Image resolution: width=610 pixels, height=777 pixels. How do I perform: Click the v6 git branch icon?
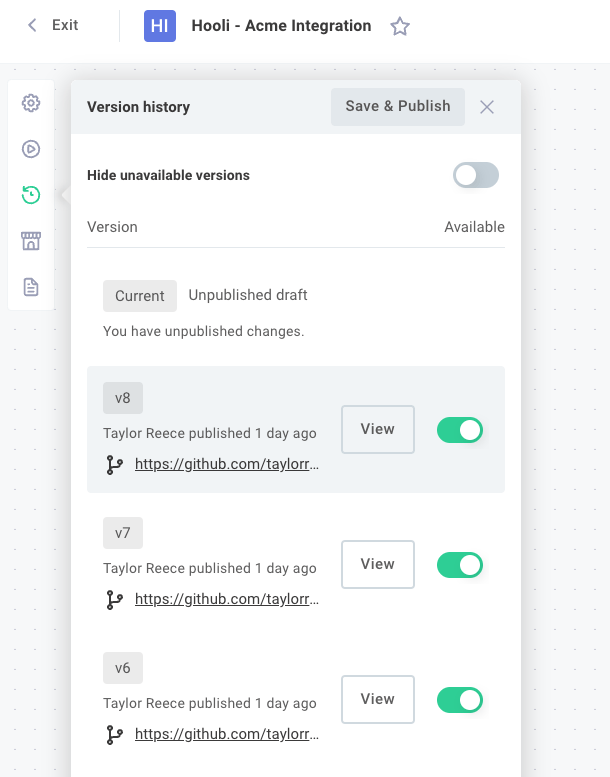(x=114, y=735)
